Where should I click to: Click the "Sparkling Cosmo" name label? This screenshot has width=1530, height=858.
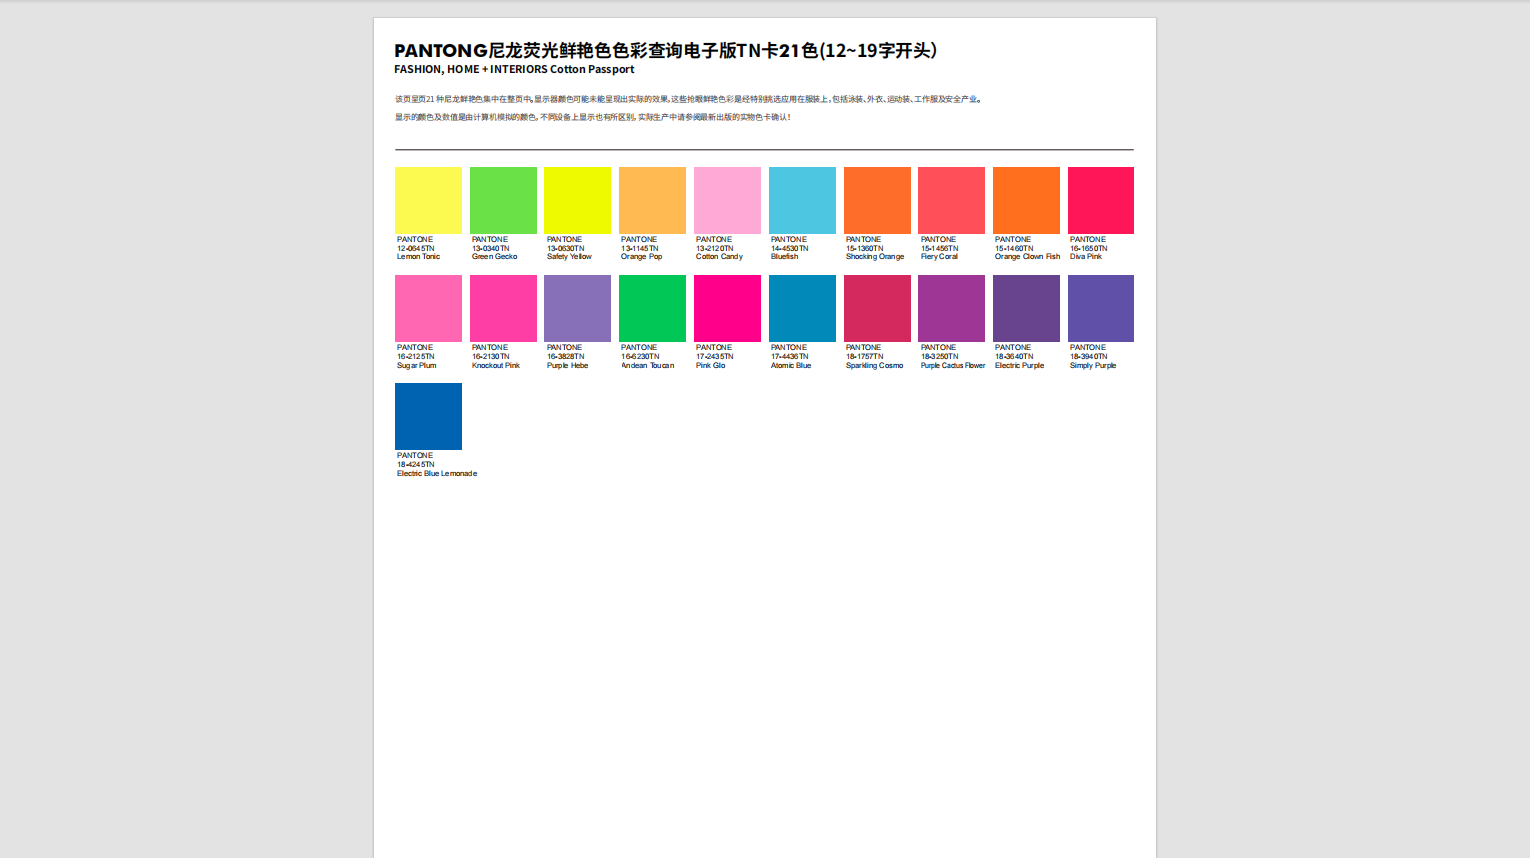point(874,365)
